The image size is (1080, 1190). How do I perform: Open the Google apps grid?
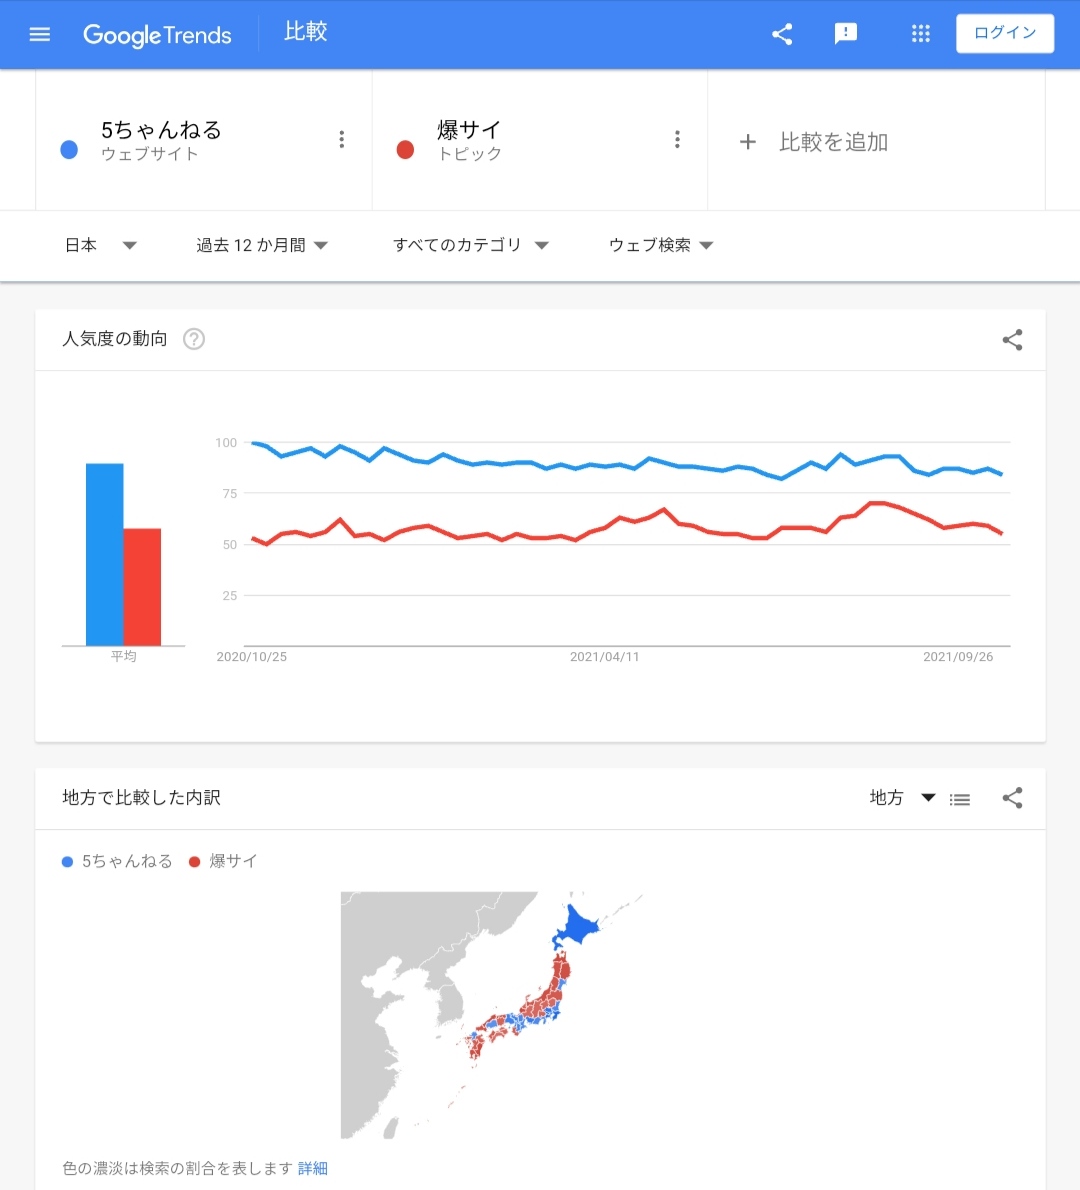point(921,34)
